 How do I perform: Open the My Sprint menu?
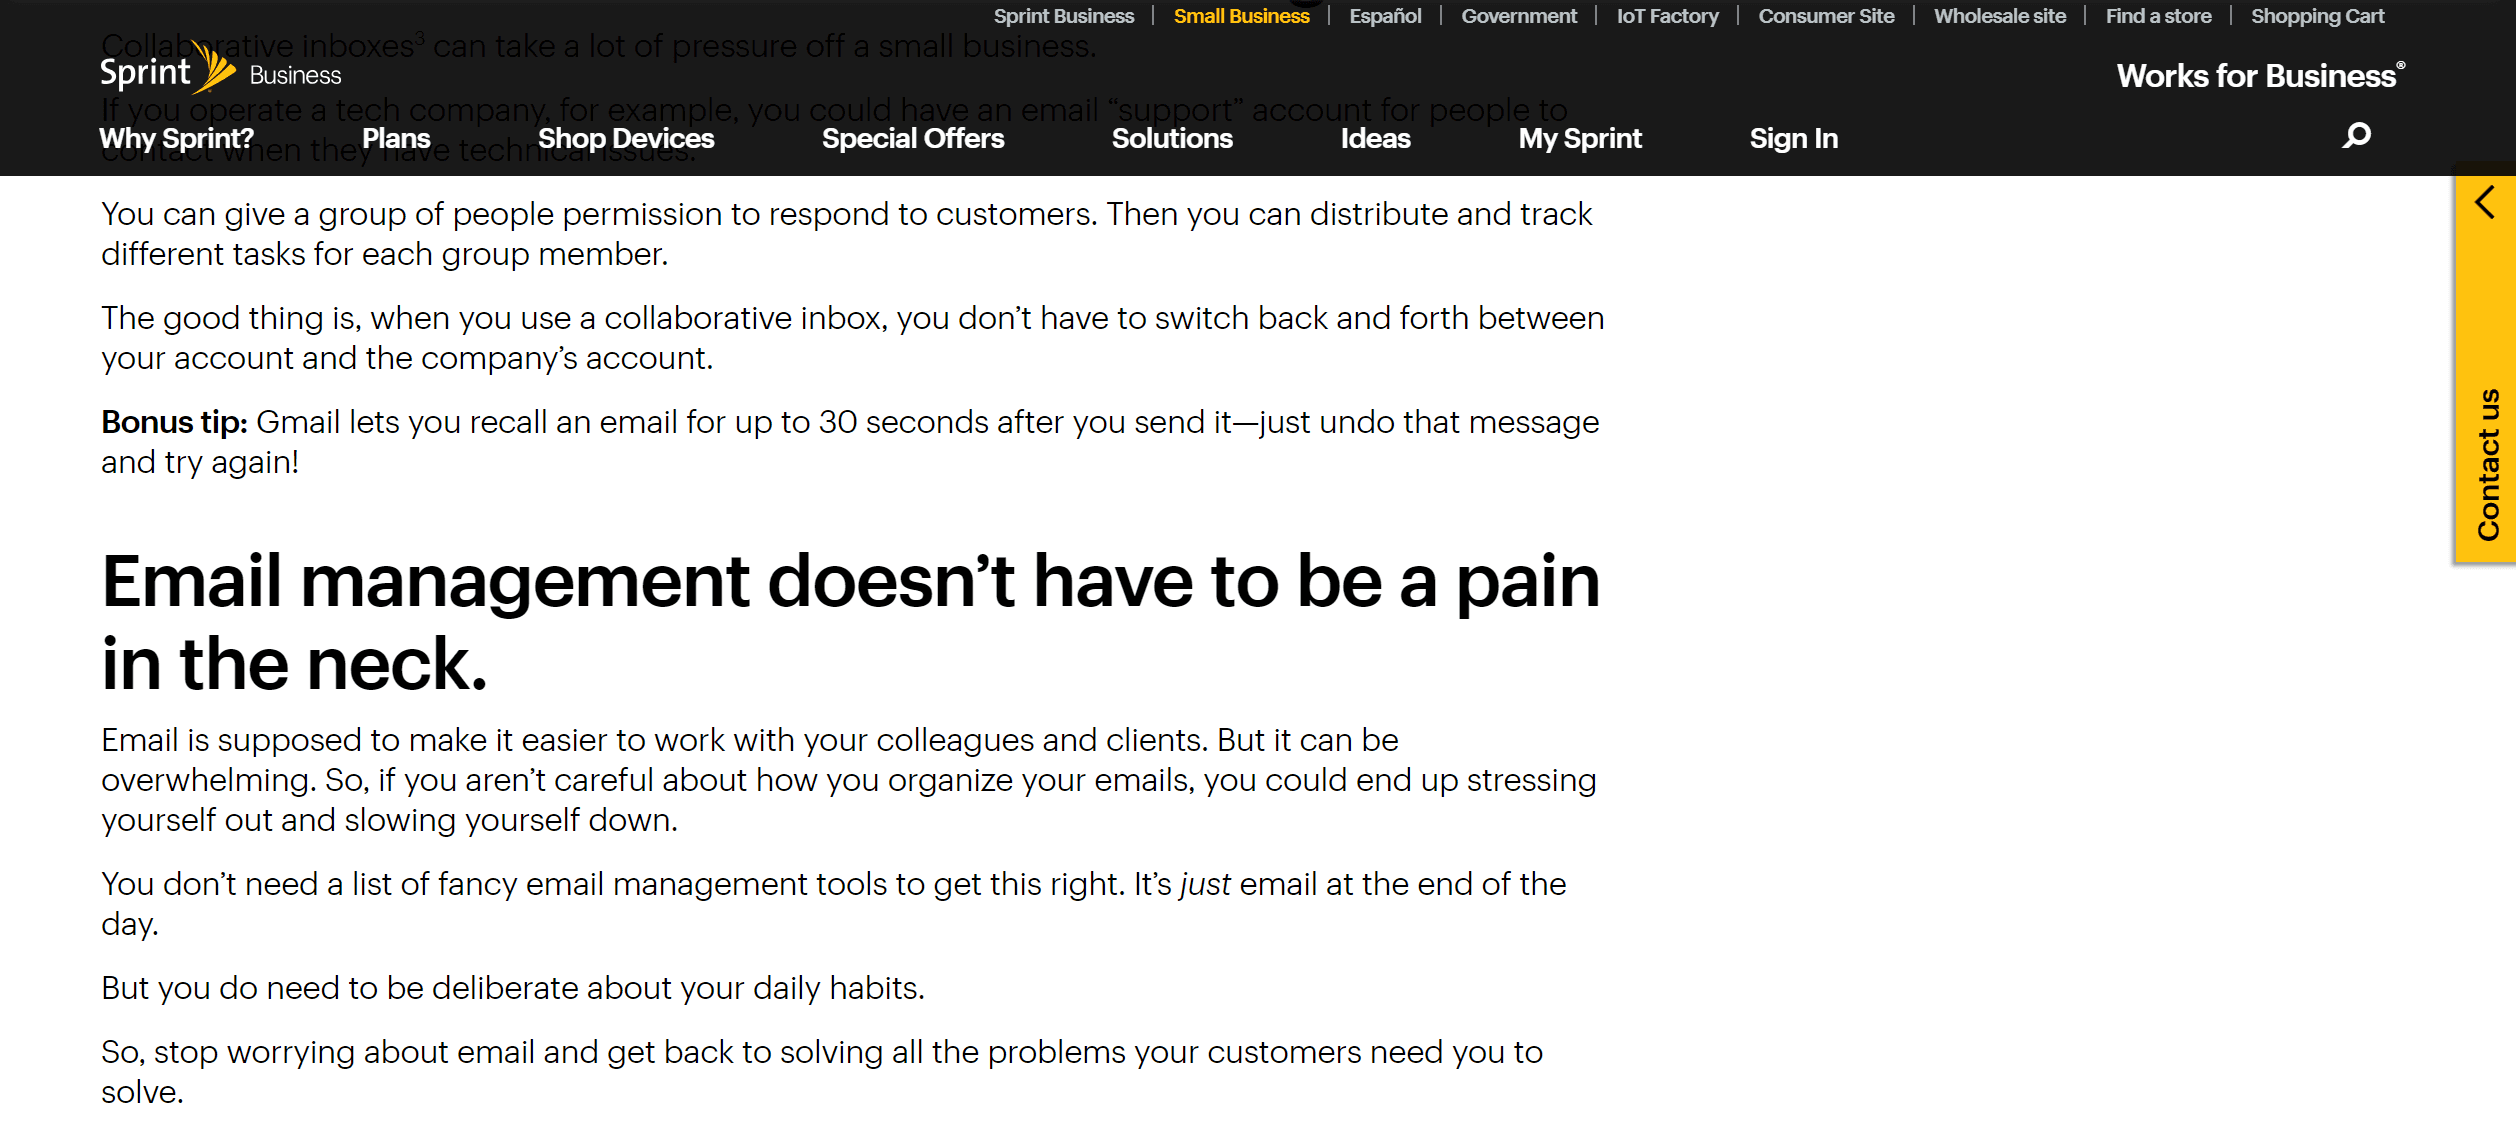pos(1579,139)
